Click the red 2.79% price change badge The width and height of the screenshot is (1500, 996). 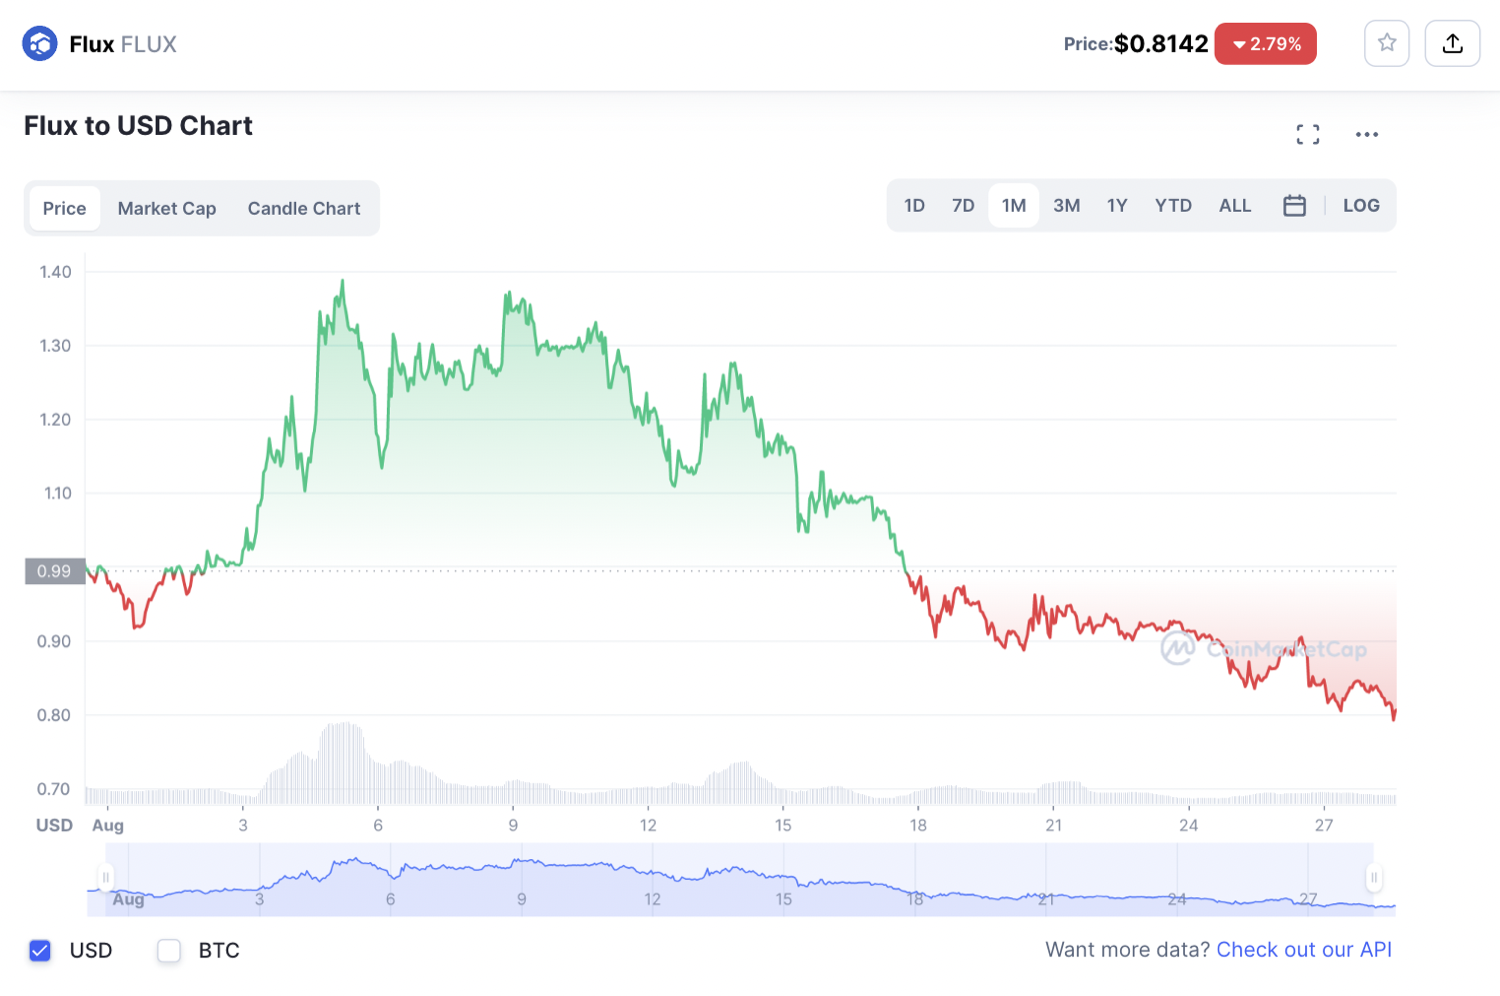[1265, 44]
